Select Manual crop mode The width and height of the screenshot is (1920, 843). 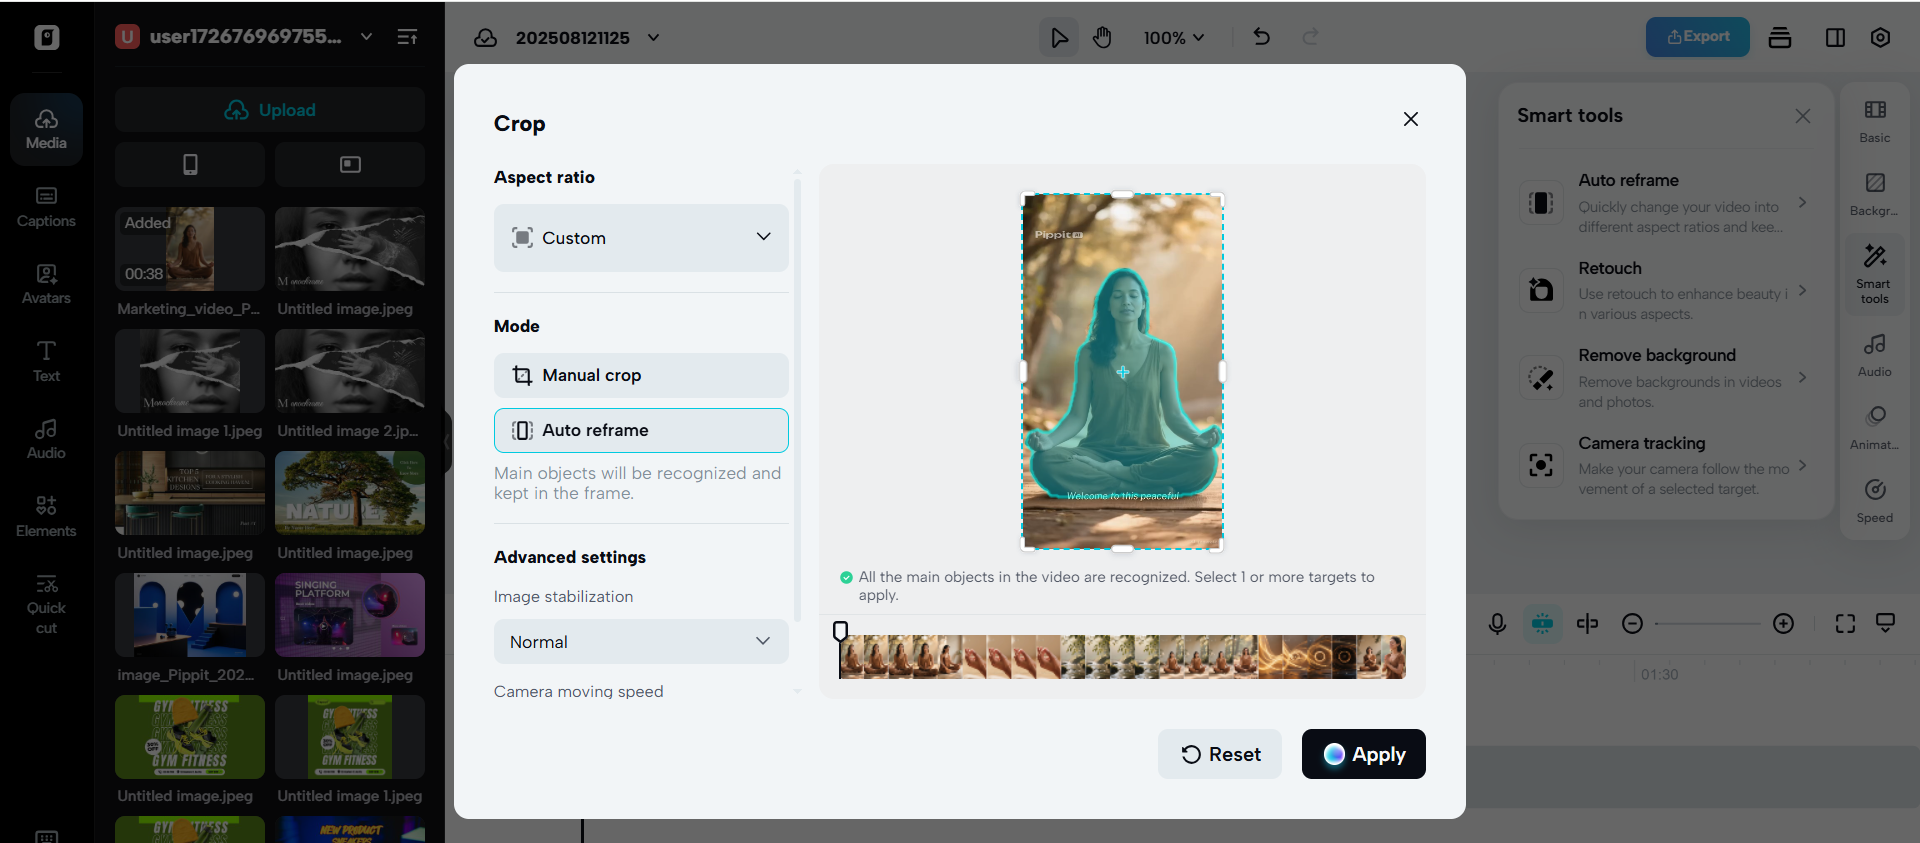point(641,375)
